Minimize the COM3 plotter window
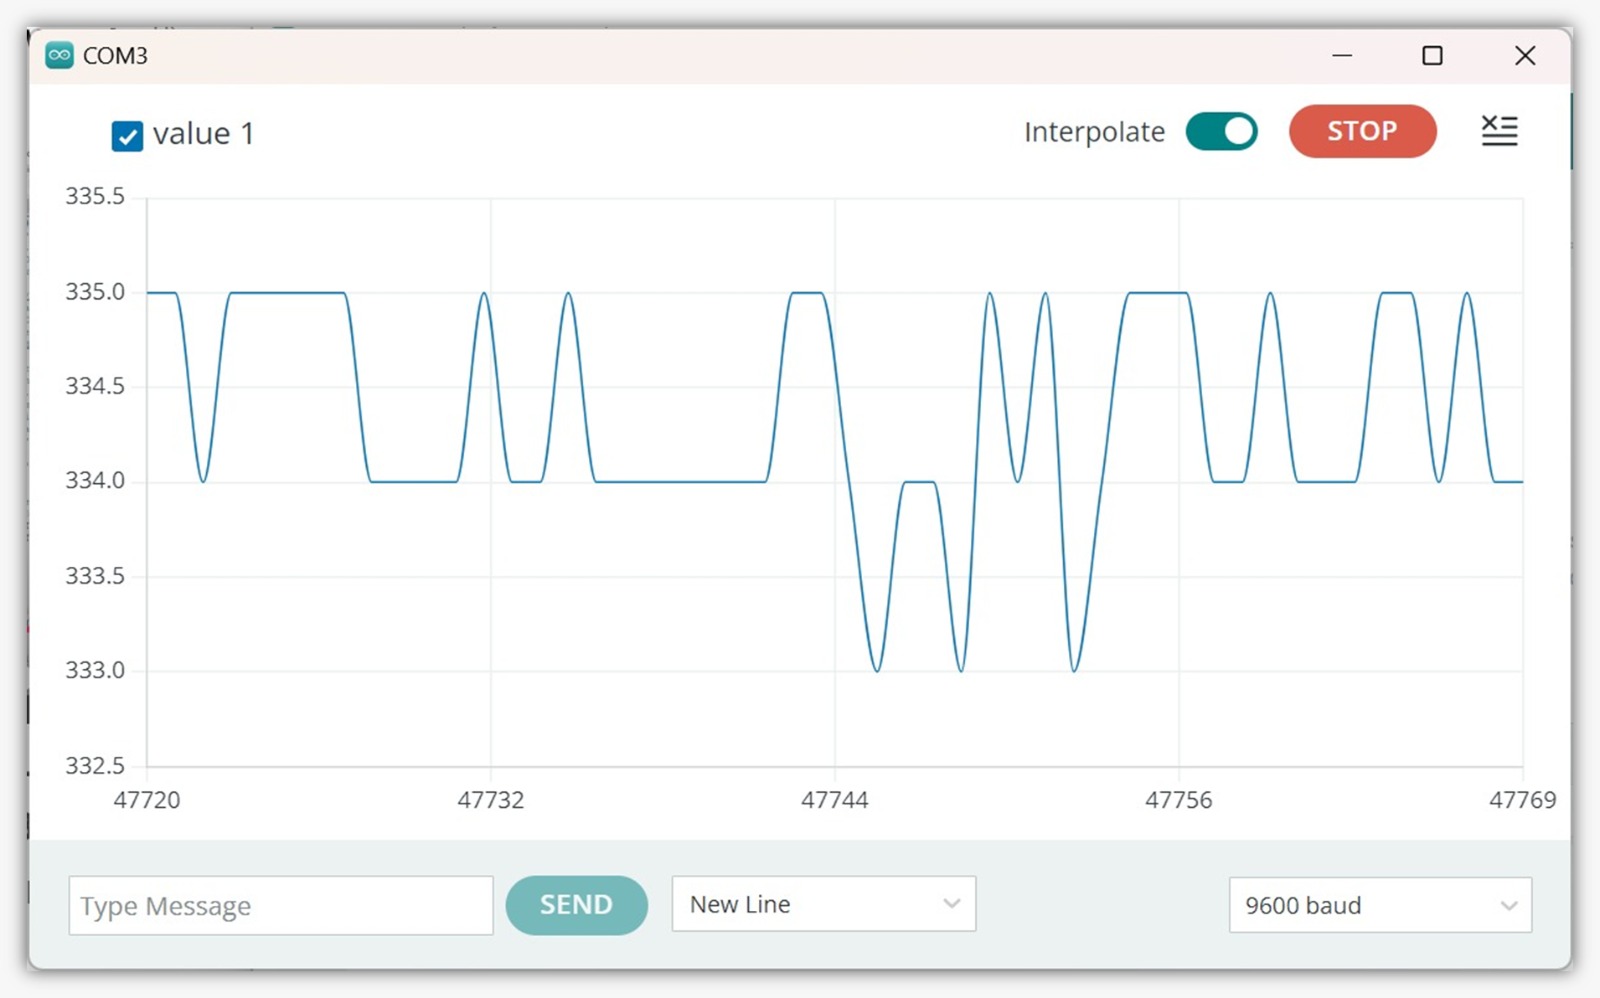 [1342, 56]
